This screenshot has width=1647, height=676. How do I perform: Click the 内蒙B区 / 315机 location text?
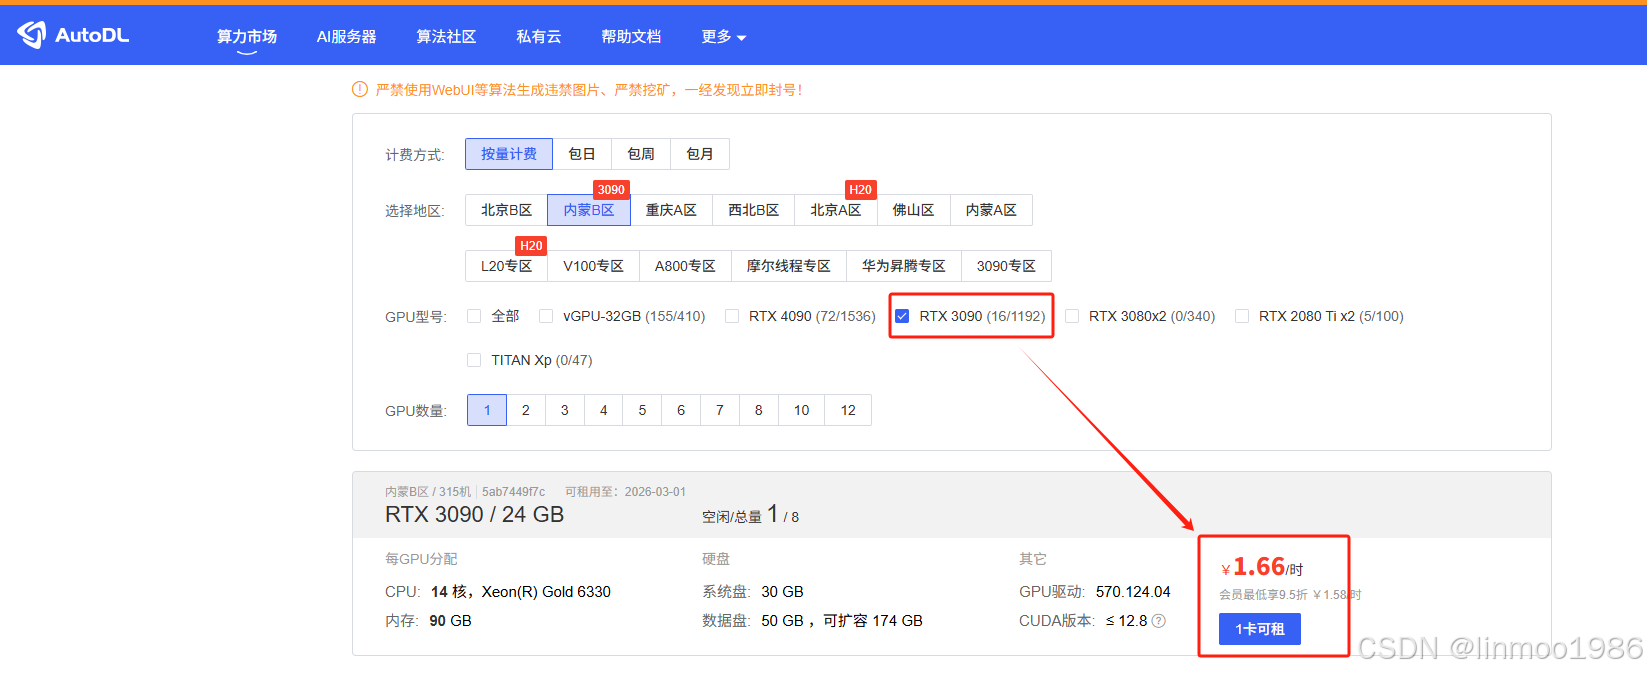click(x=428, y=492)
